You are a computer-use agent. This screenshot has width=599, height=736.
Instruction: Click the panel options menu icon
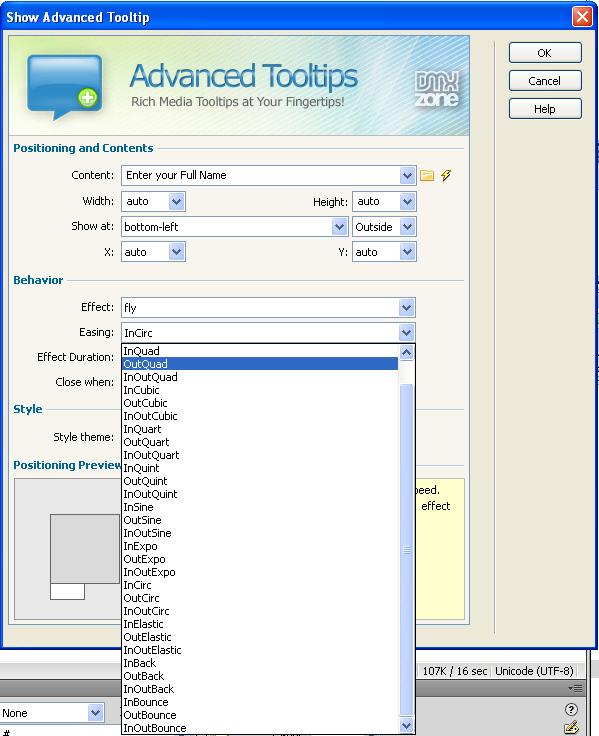coord(575,689)
